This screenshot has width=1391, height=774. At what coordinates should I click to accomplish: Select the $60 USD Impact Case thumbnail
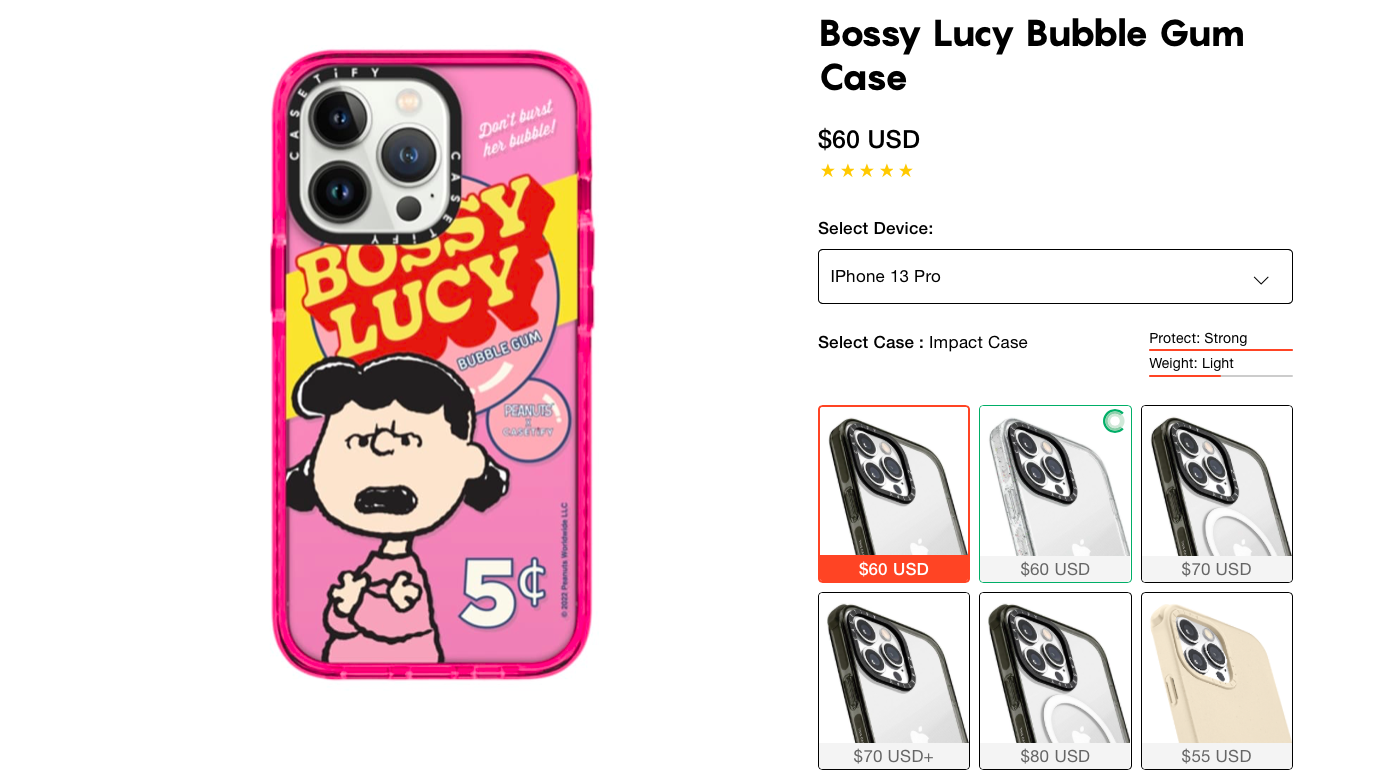[x=894, y=493]
